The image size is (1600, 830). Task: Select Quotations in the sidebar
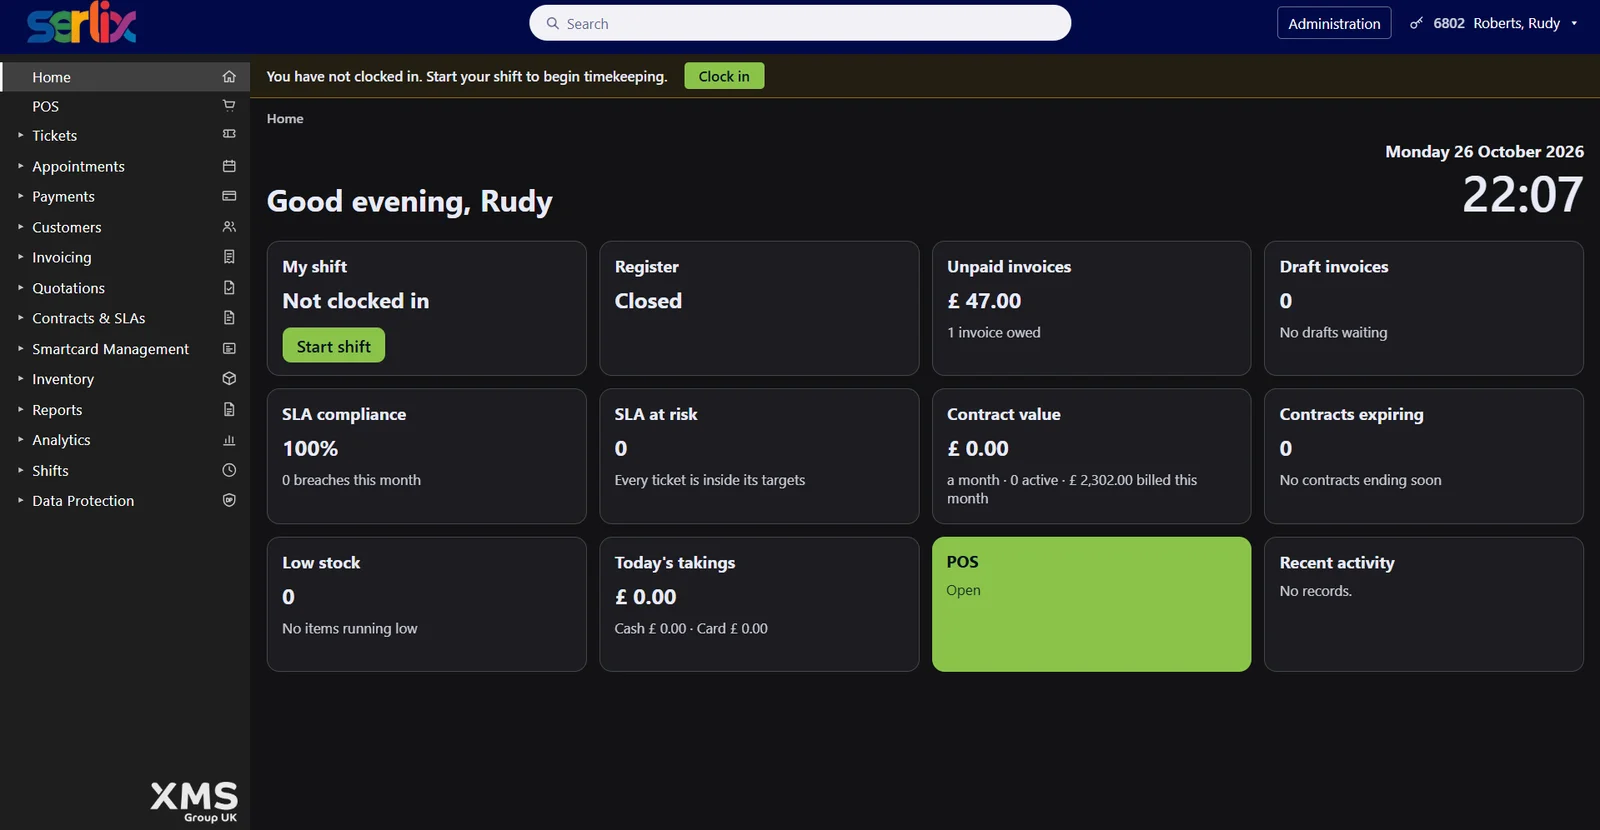tap(125, 288)
